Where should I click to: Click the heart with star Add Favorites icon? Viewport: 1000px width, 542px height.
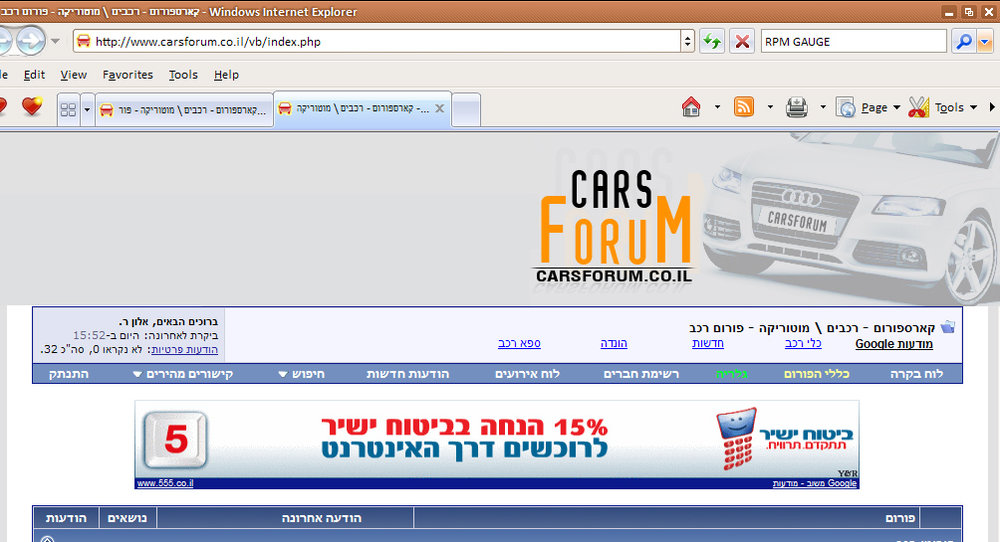tap(32, 106)
